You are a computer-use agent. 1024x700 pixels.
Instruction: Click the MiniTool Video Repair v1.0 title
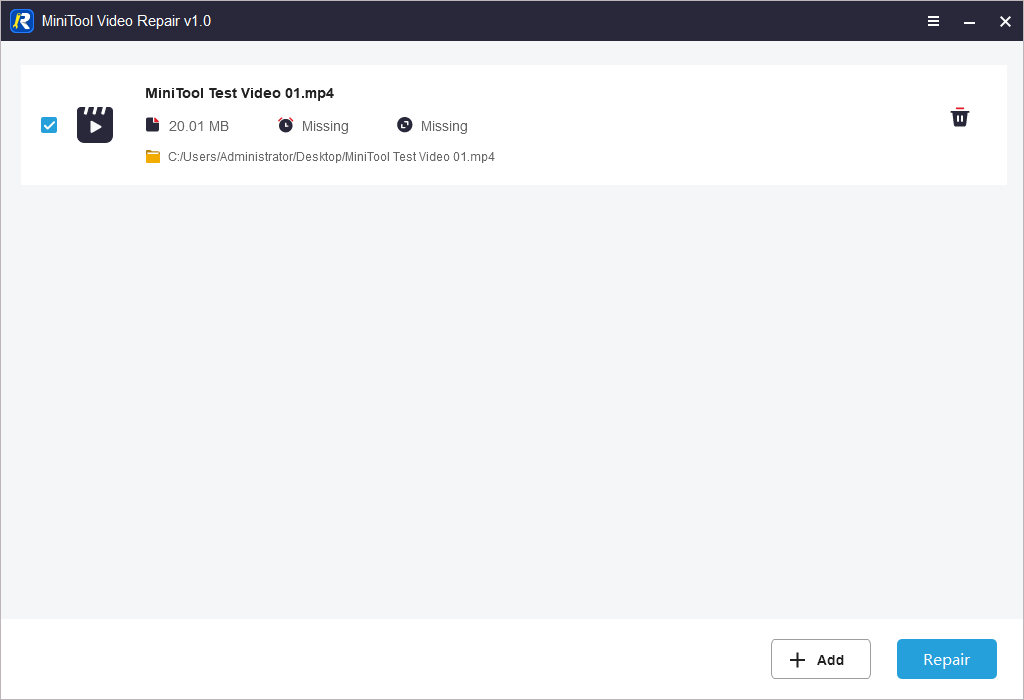126,21
